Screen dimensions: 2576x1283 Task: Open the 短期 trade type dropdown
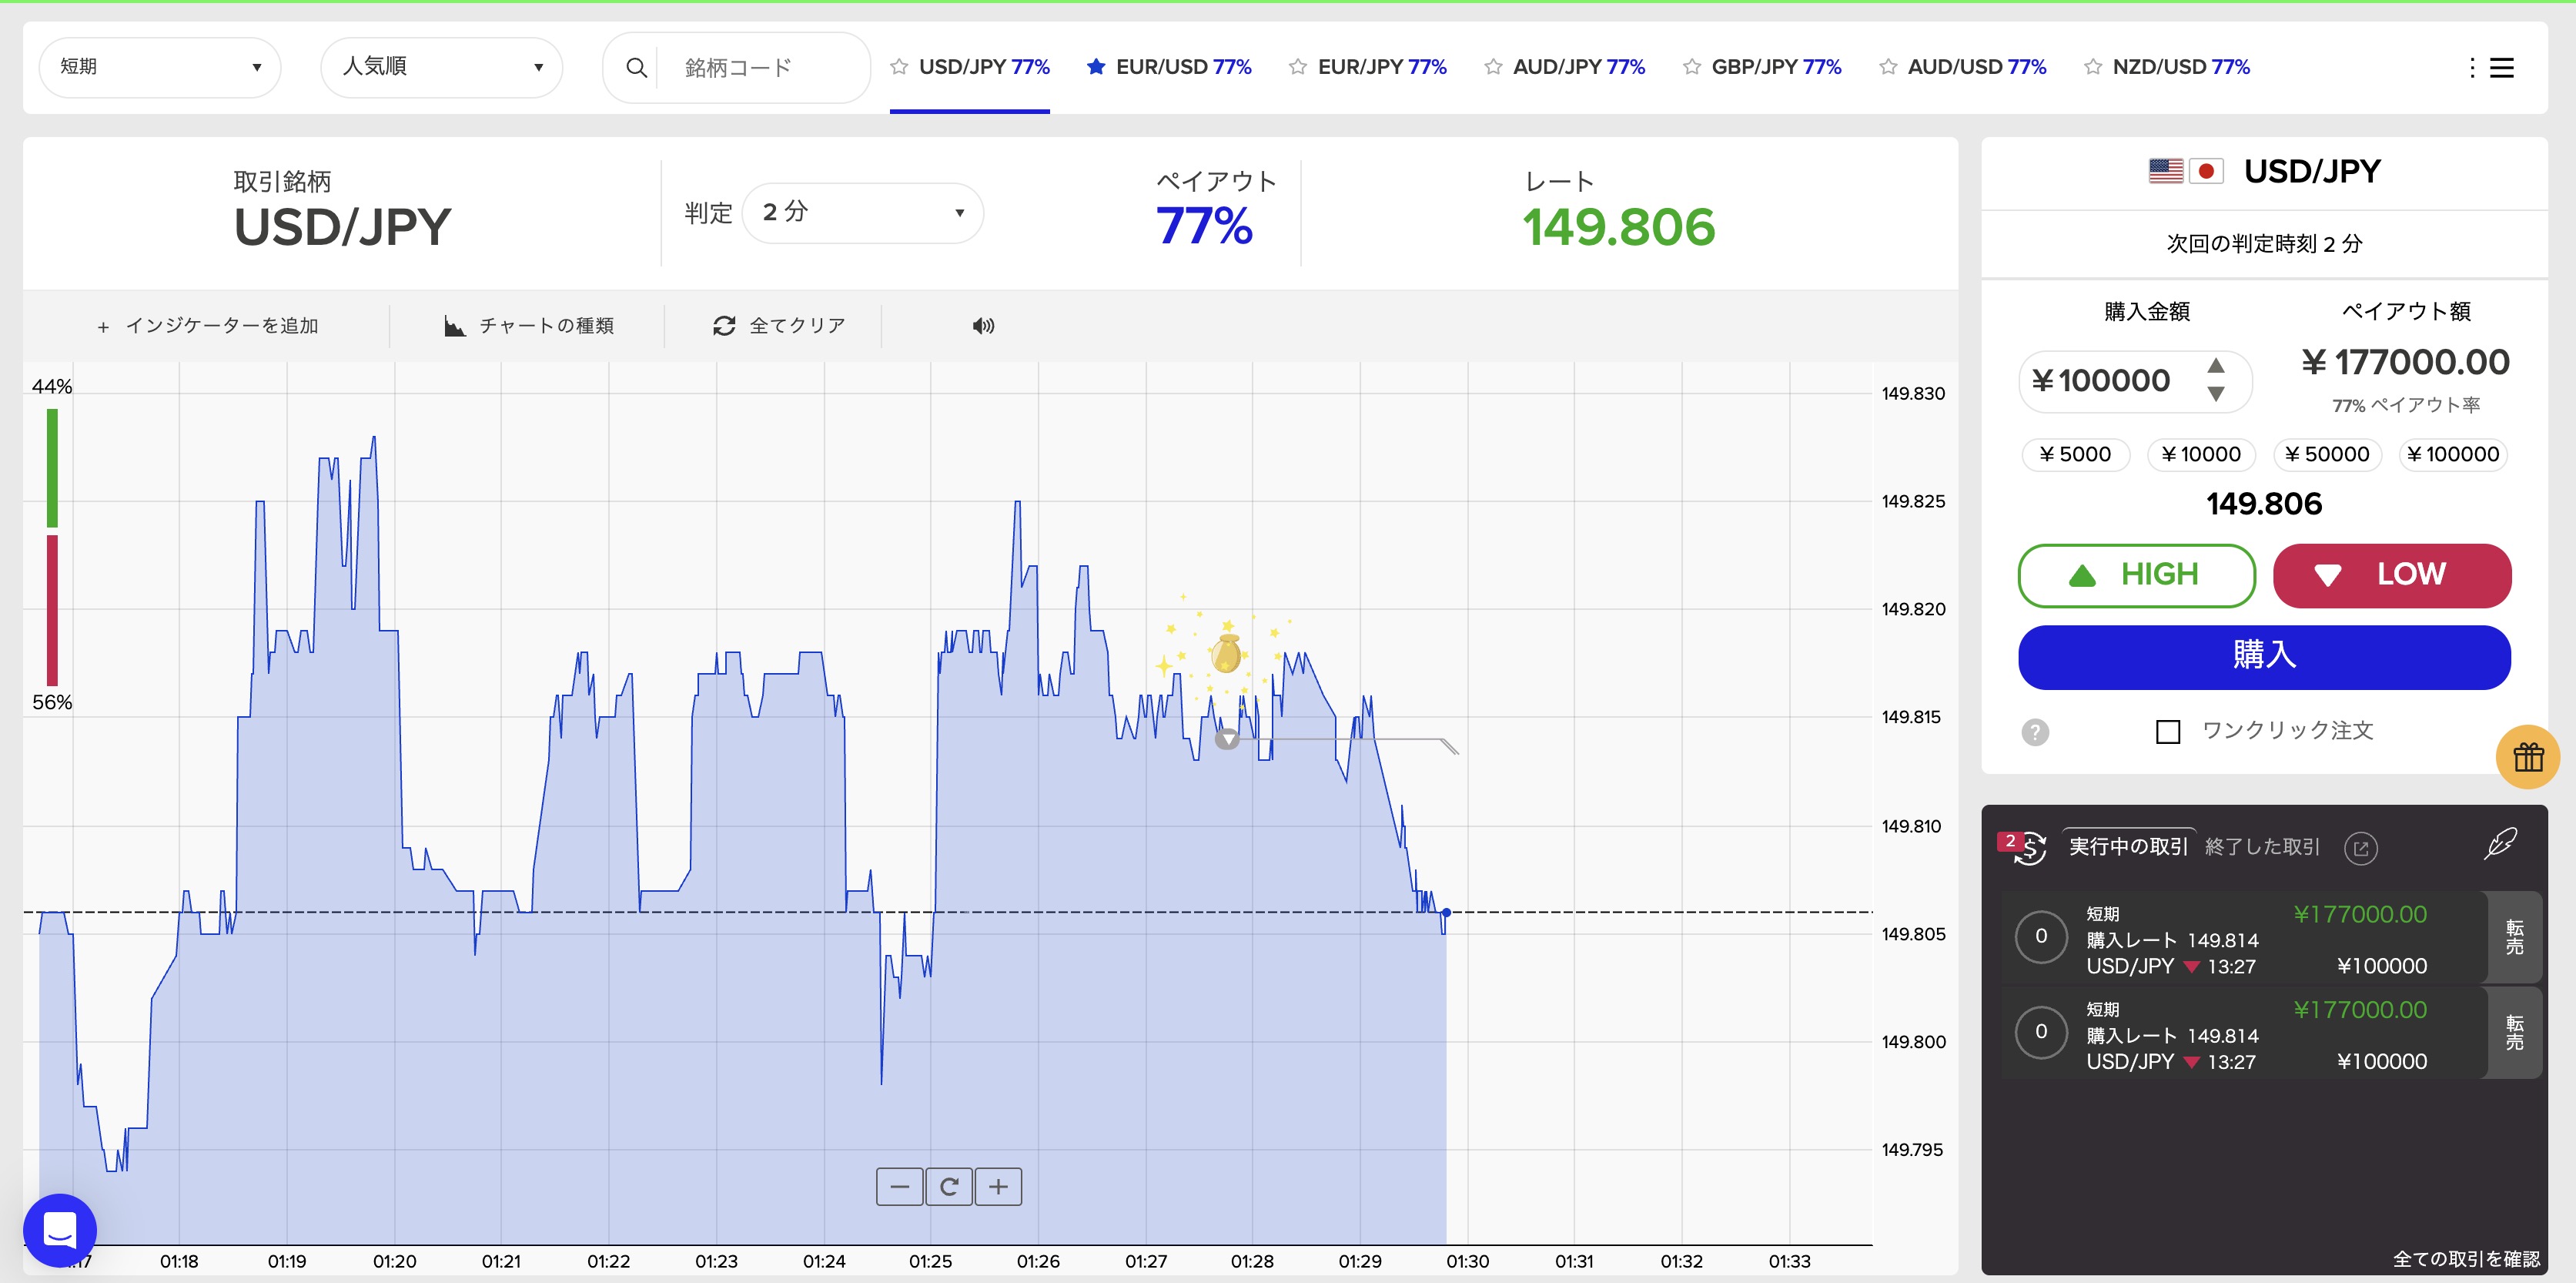coord(160,67)
